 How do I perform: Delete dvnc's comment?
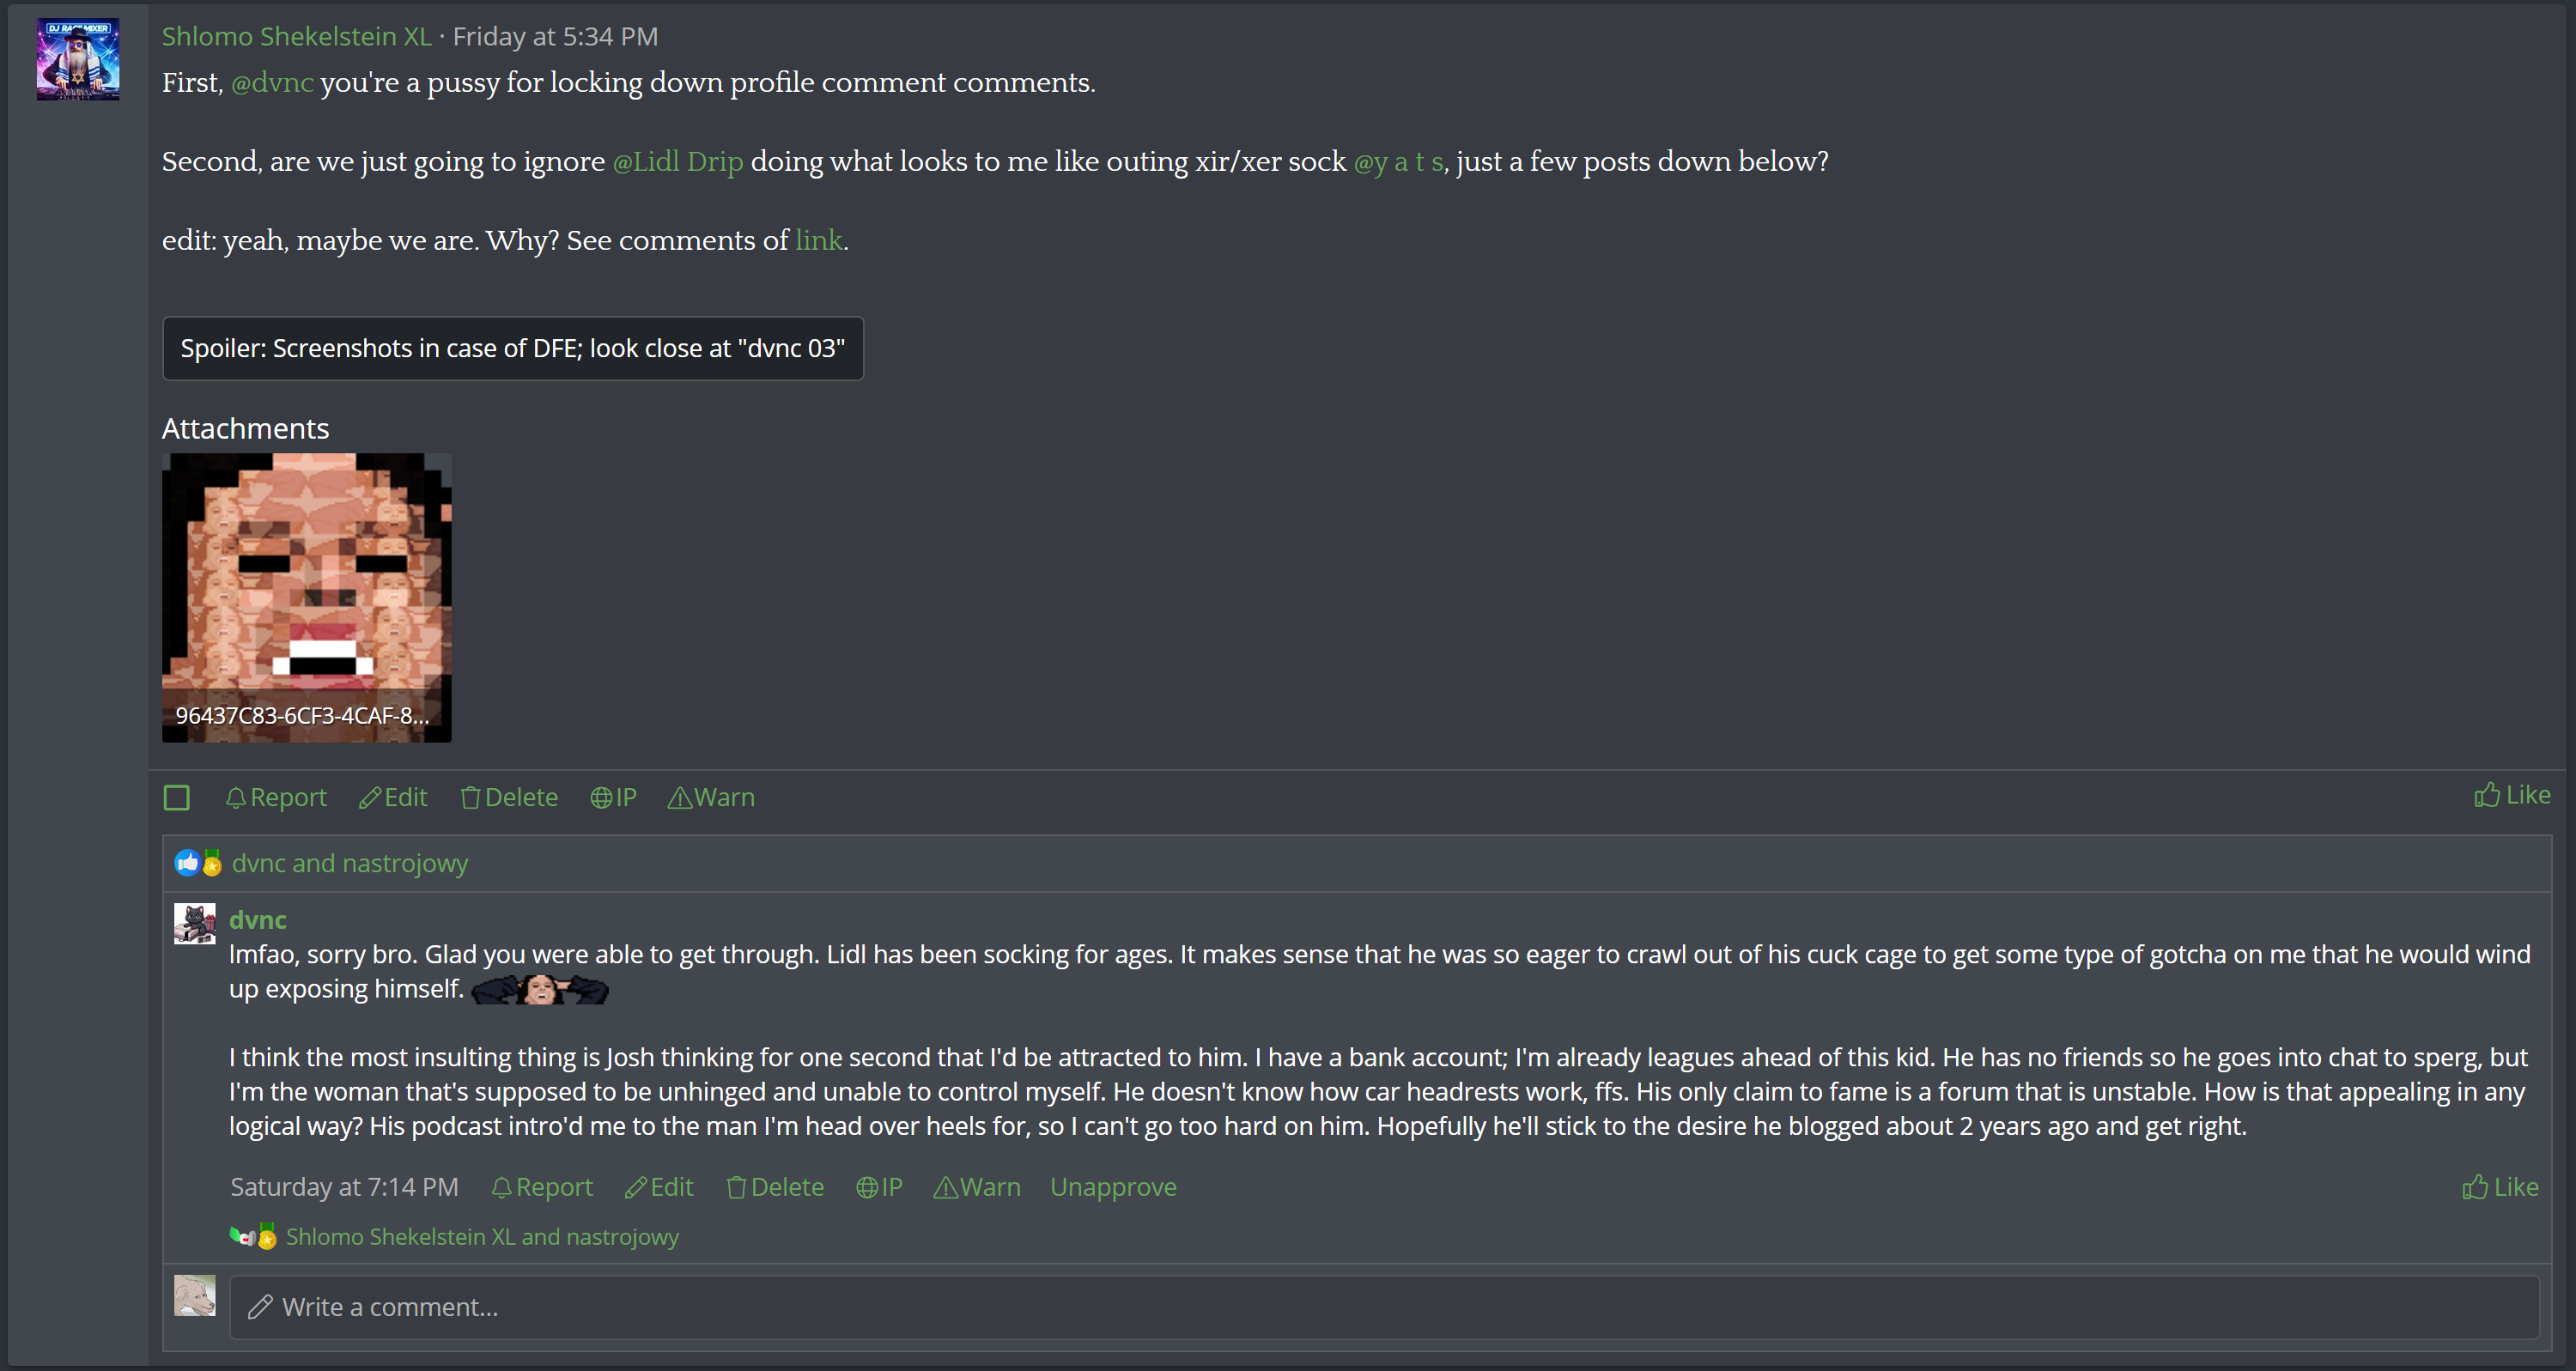775,1187
